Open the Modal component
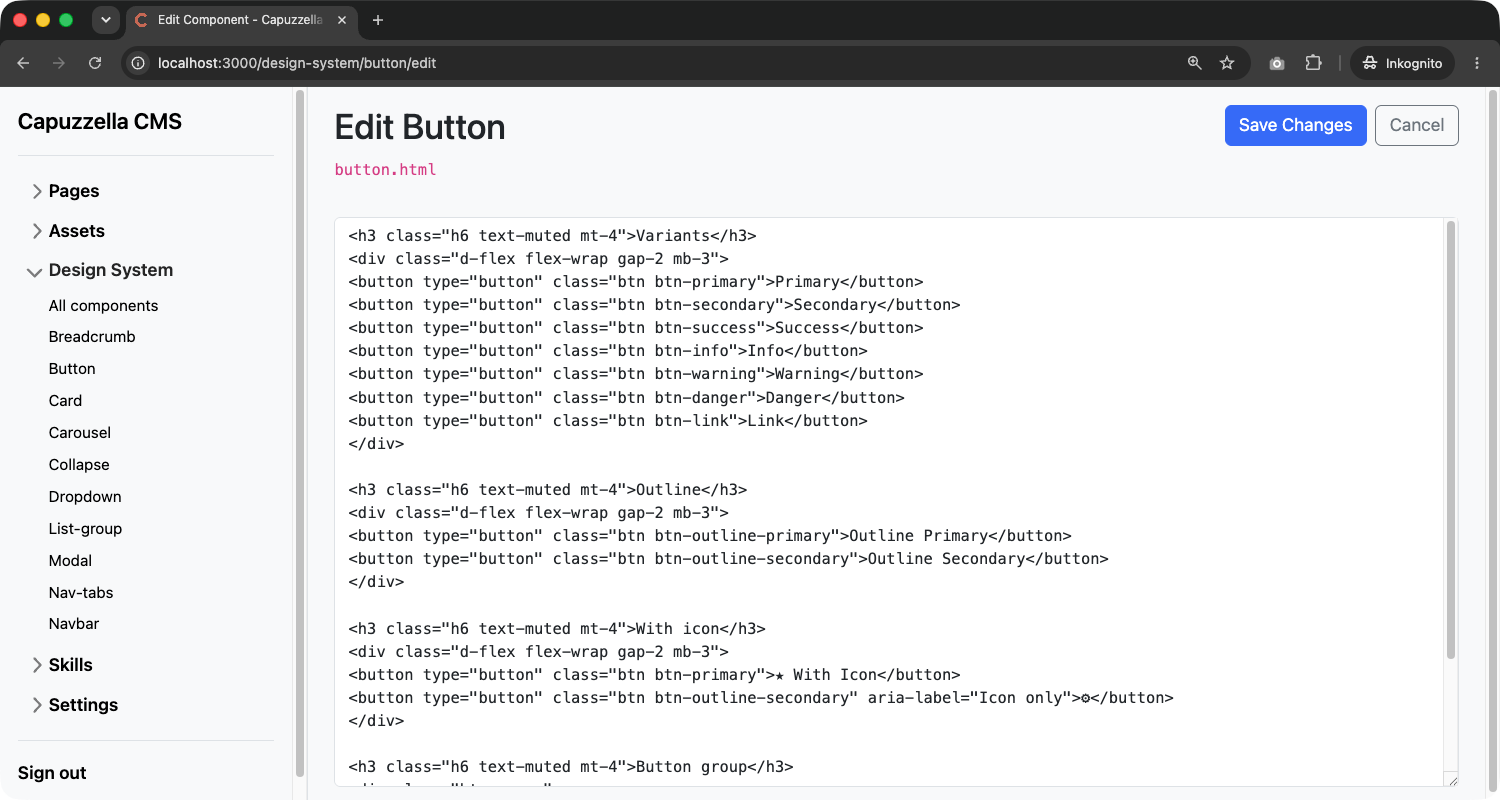The width and height of the screenshot is (1500, 800). (70, 561)
